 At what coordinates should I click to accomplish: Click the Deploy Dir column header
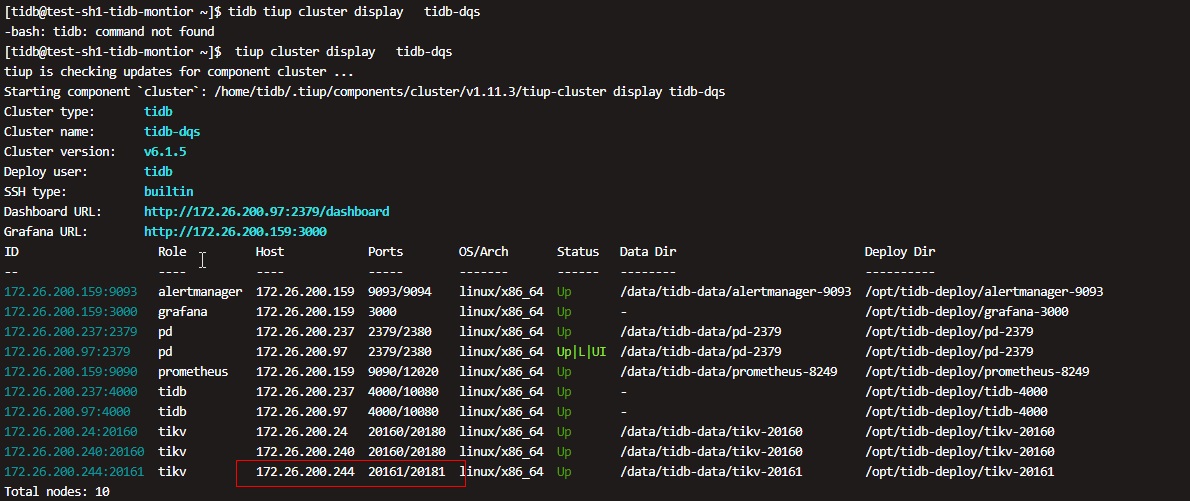(x=899, y=251)
